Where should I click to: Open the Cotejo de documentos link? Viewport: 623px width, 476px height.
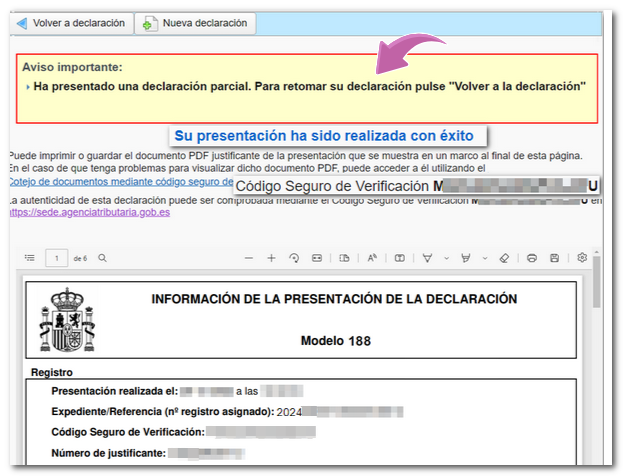(120, 183)
